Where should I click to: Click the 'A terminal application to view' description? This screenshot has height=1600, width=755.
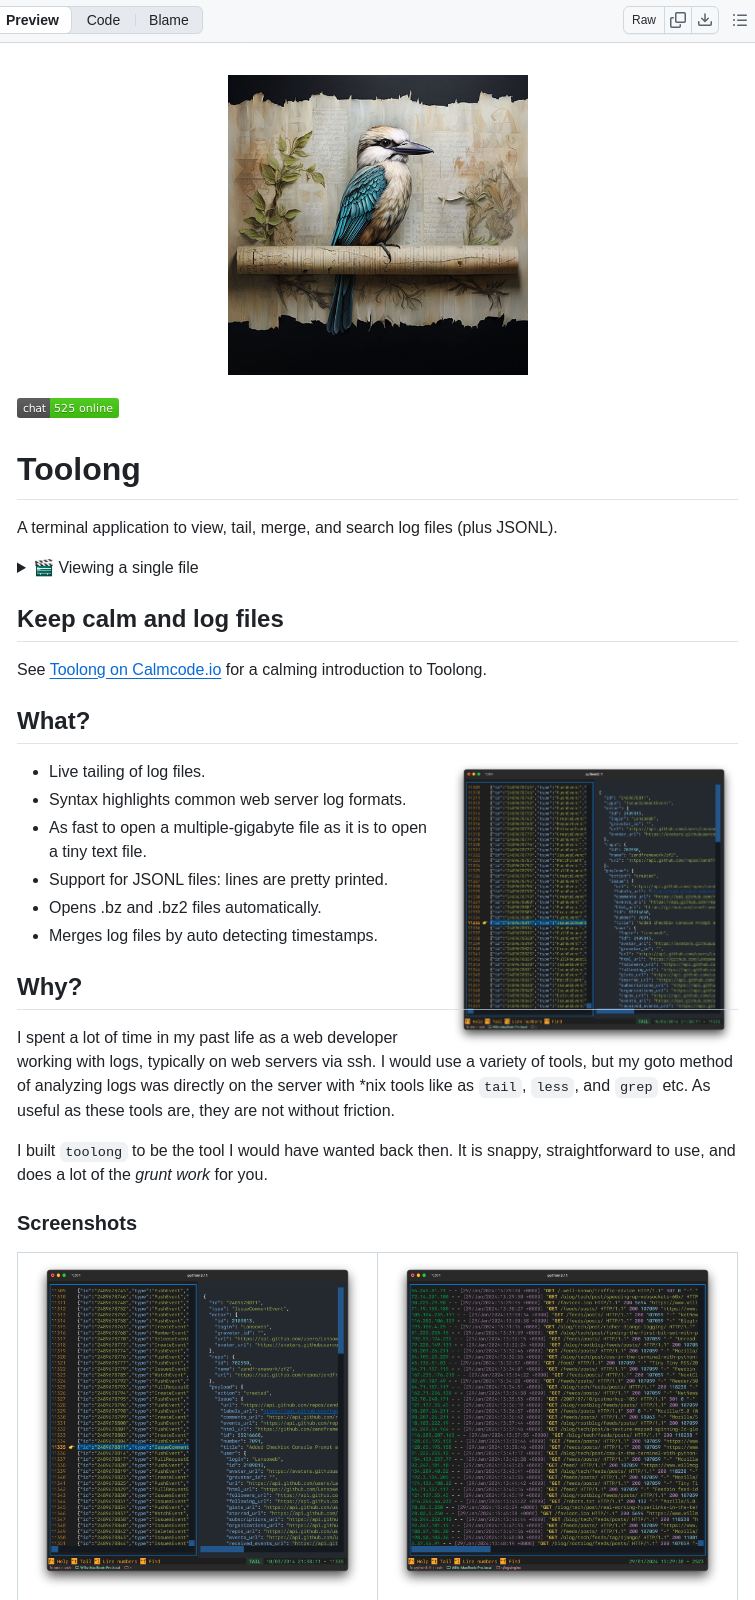tap(287, 527)
